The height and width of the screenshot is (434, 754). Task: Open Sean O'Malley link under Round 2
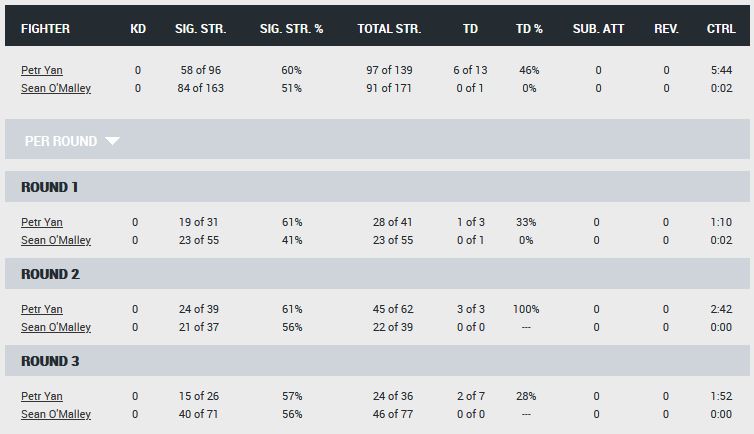[56, 327]
